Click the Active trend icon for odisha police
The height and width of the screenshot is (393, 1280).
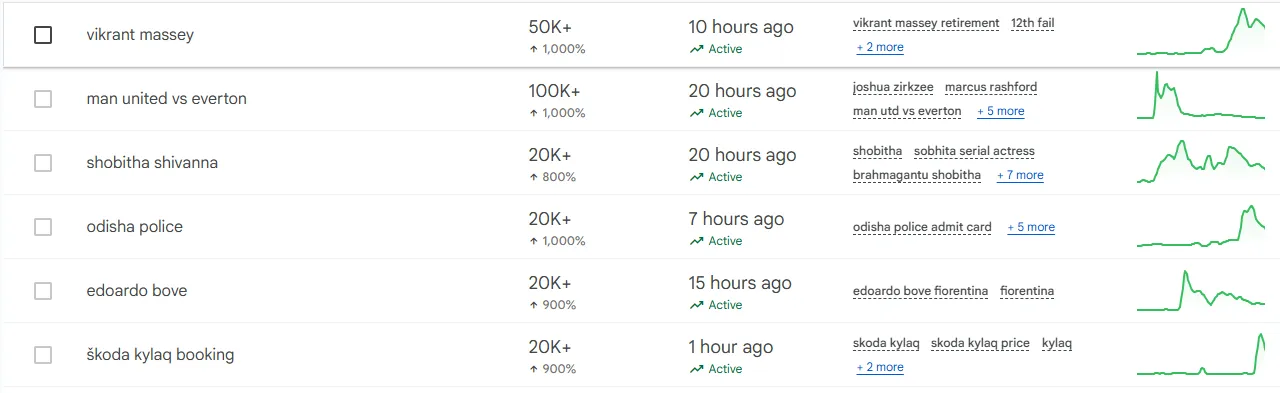696,241
